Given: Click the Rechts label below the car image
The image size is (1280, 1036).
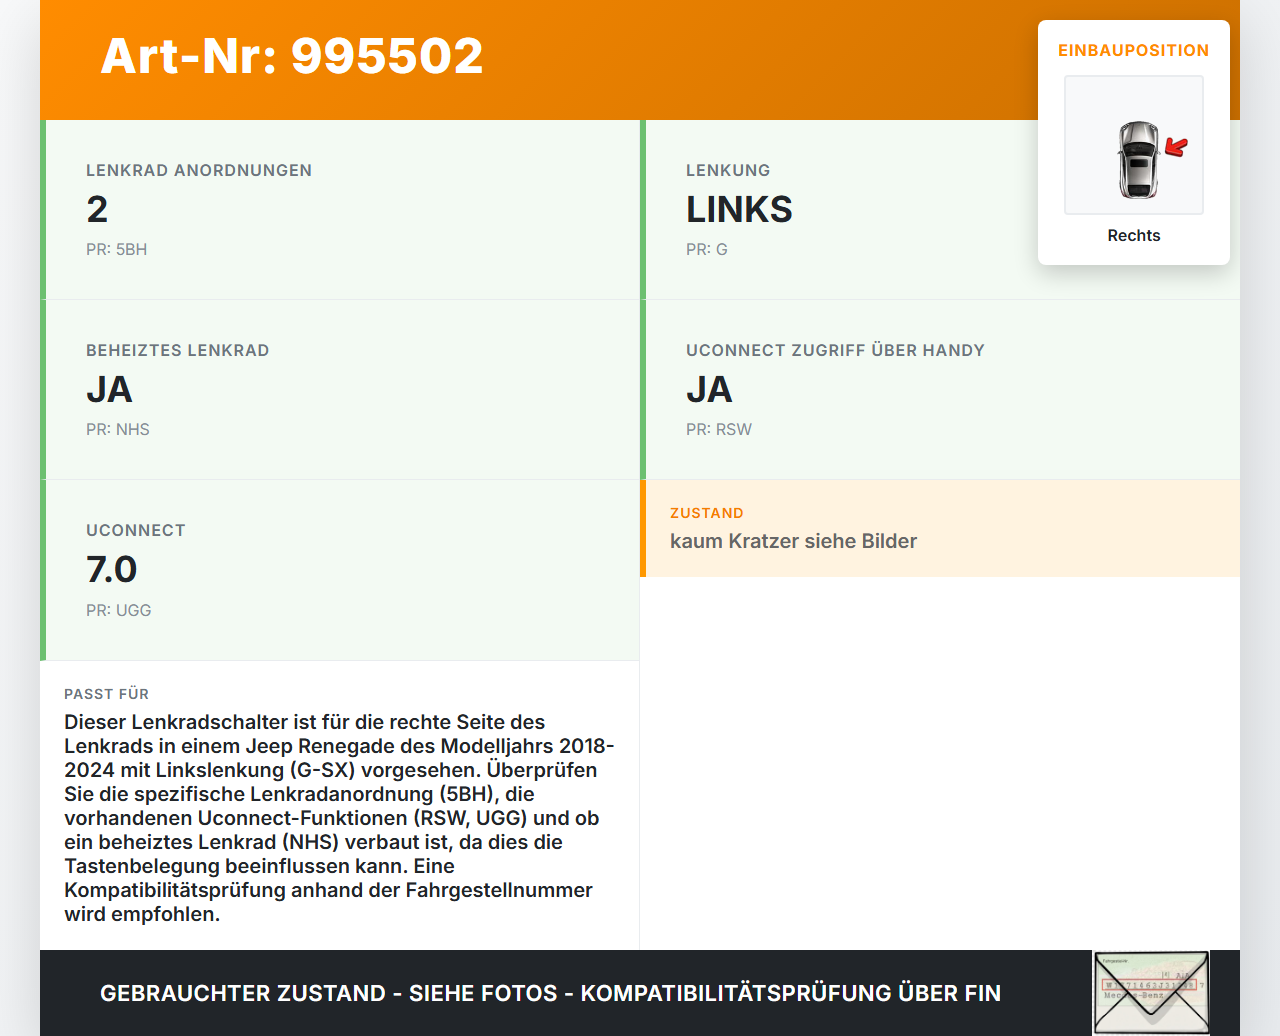Looking at the screenshot, I should 1133,235.
